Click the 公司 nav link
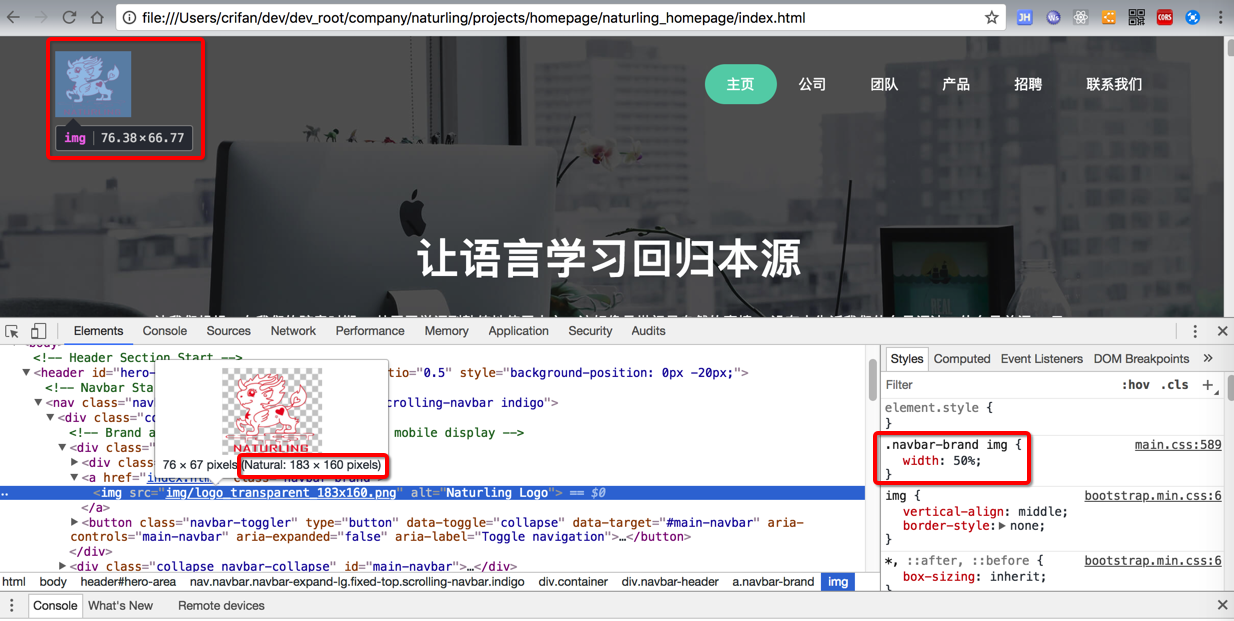 812,84
